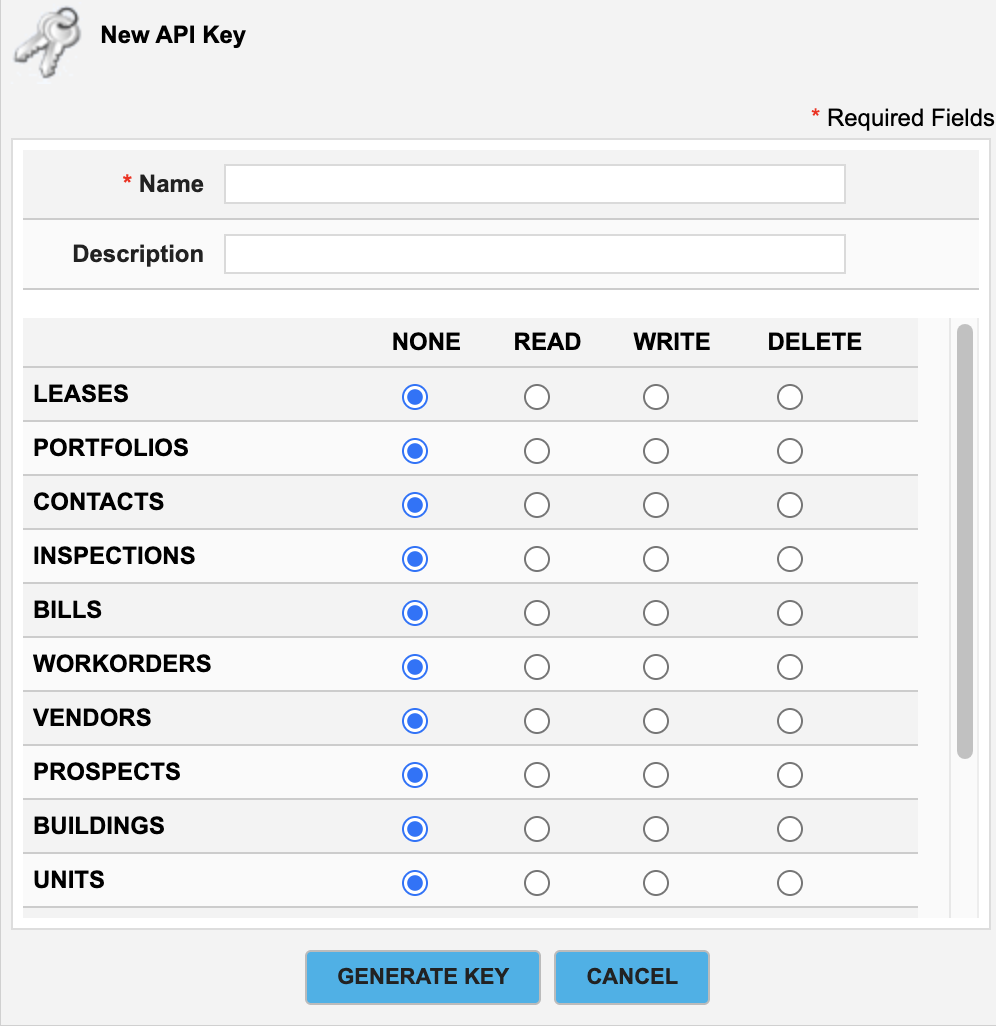Select DELETE permission for LEASES
996x1026 pixels.
pyautogui.click(x=790, y=397)
